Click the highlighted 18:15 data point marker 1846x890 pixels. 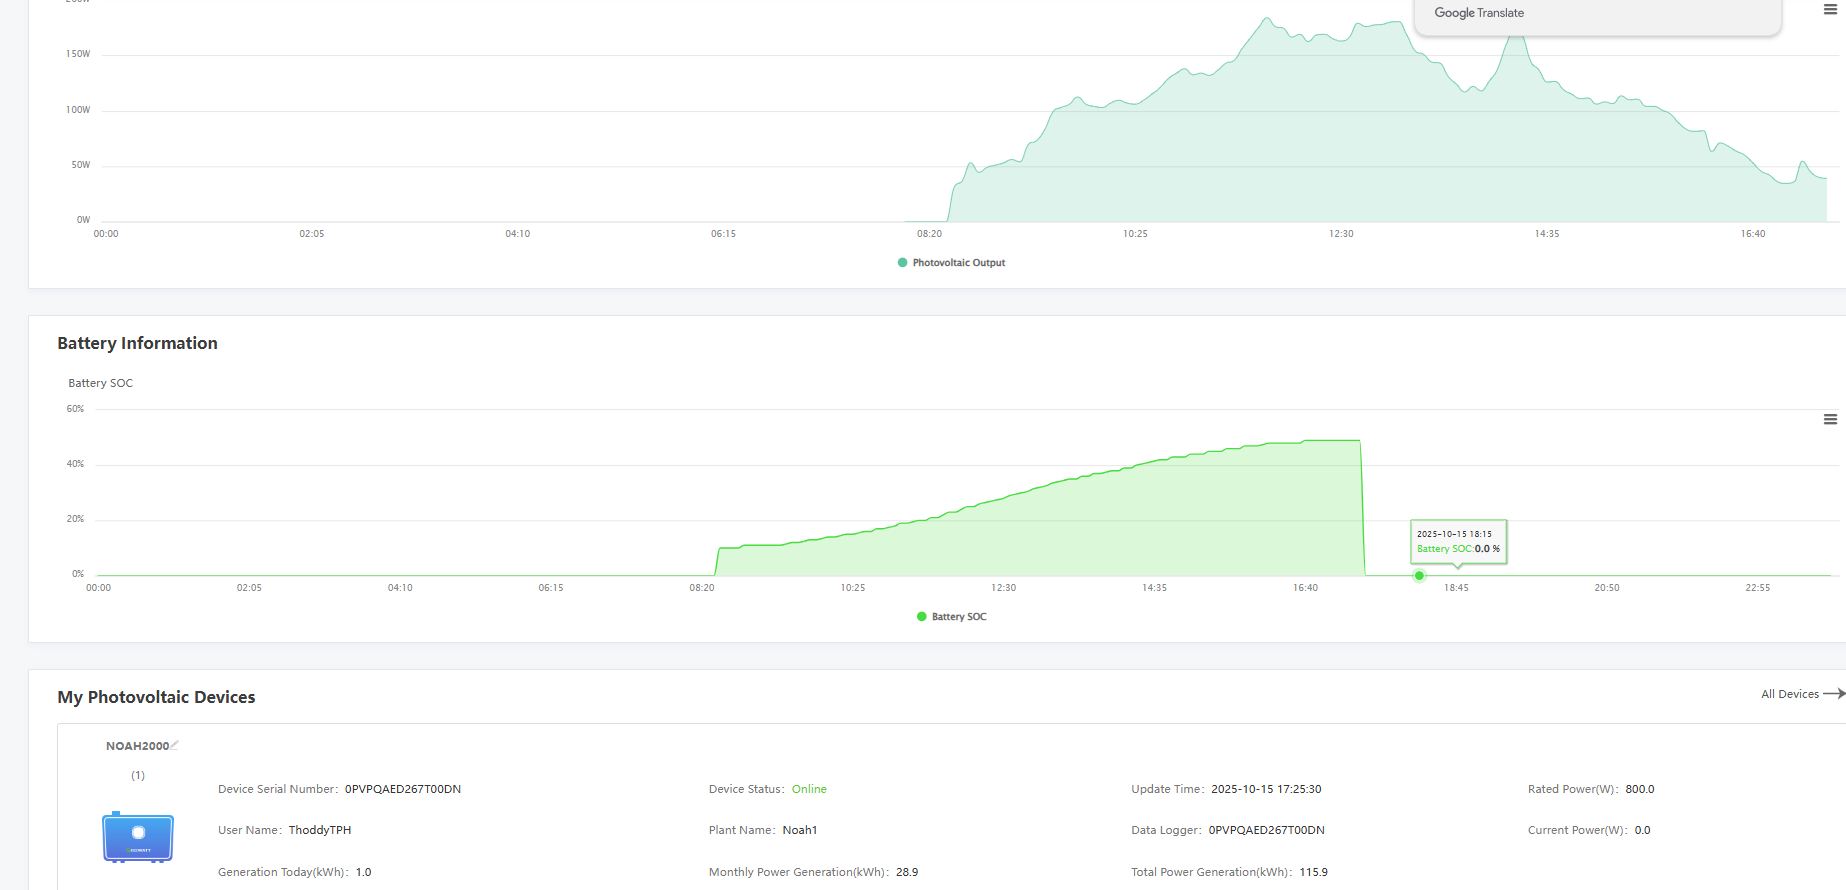[x=1419, y=576]
